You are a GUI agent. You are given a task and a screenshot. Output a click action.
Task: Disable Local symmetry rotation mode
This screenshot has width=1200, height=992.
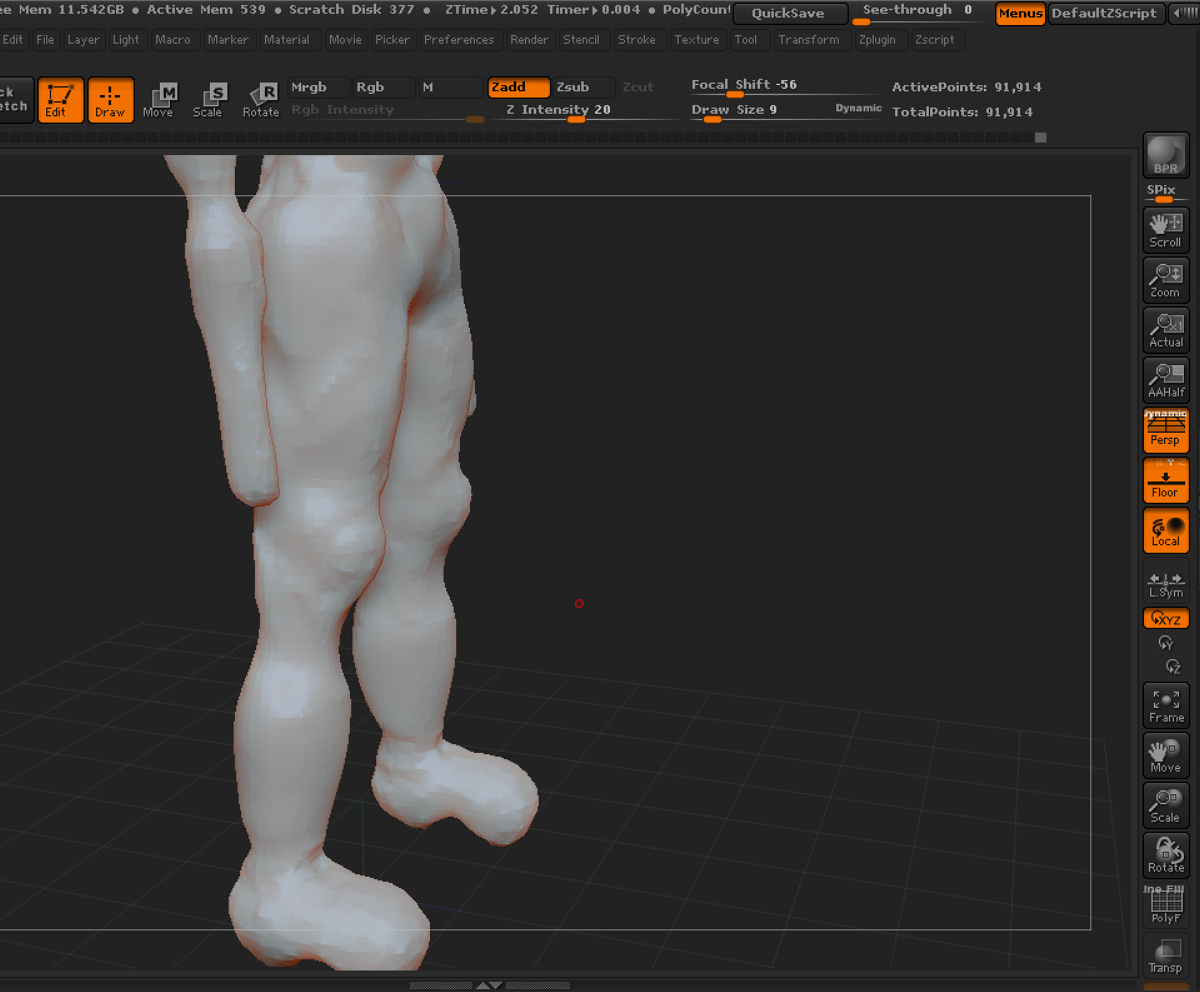coord(1165,530)
